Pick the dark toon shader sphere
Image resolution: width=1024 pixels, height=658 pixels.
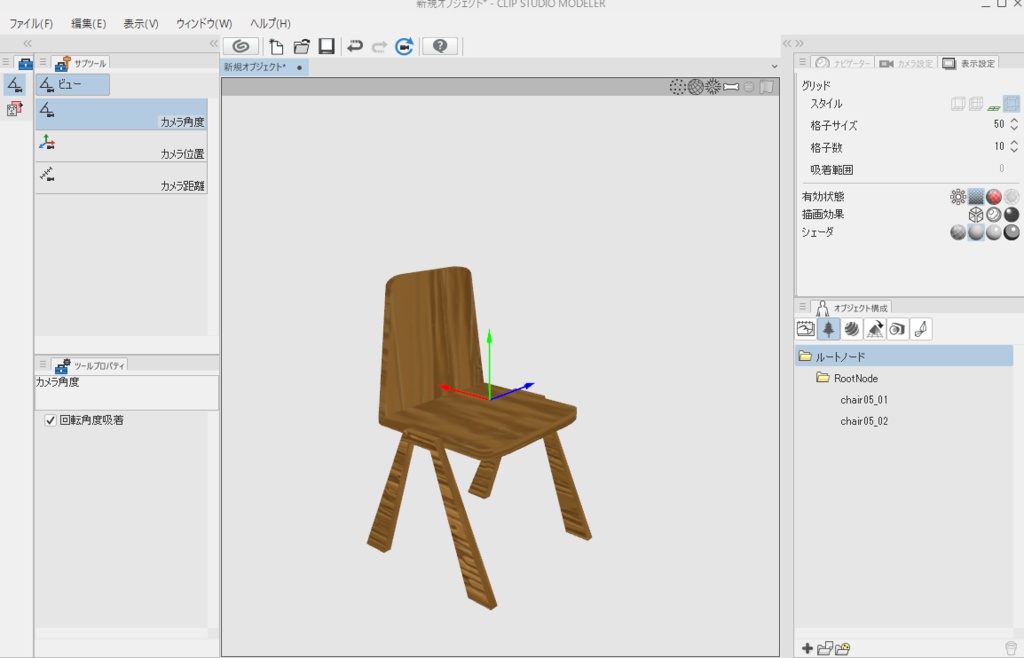click(x=1011, y=232)
